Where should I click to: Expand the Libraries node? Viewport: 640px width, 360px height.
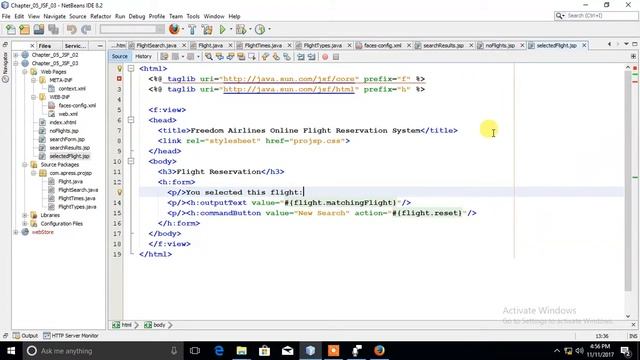pos(25,215)
